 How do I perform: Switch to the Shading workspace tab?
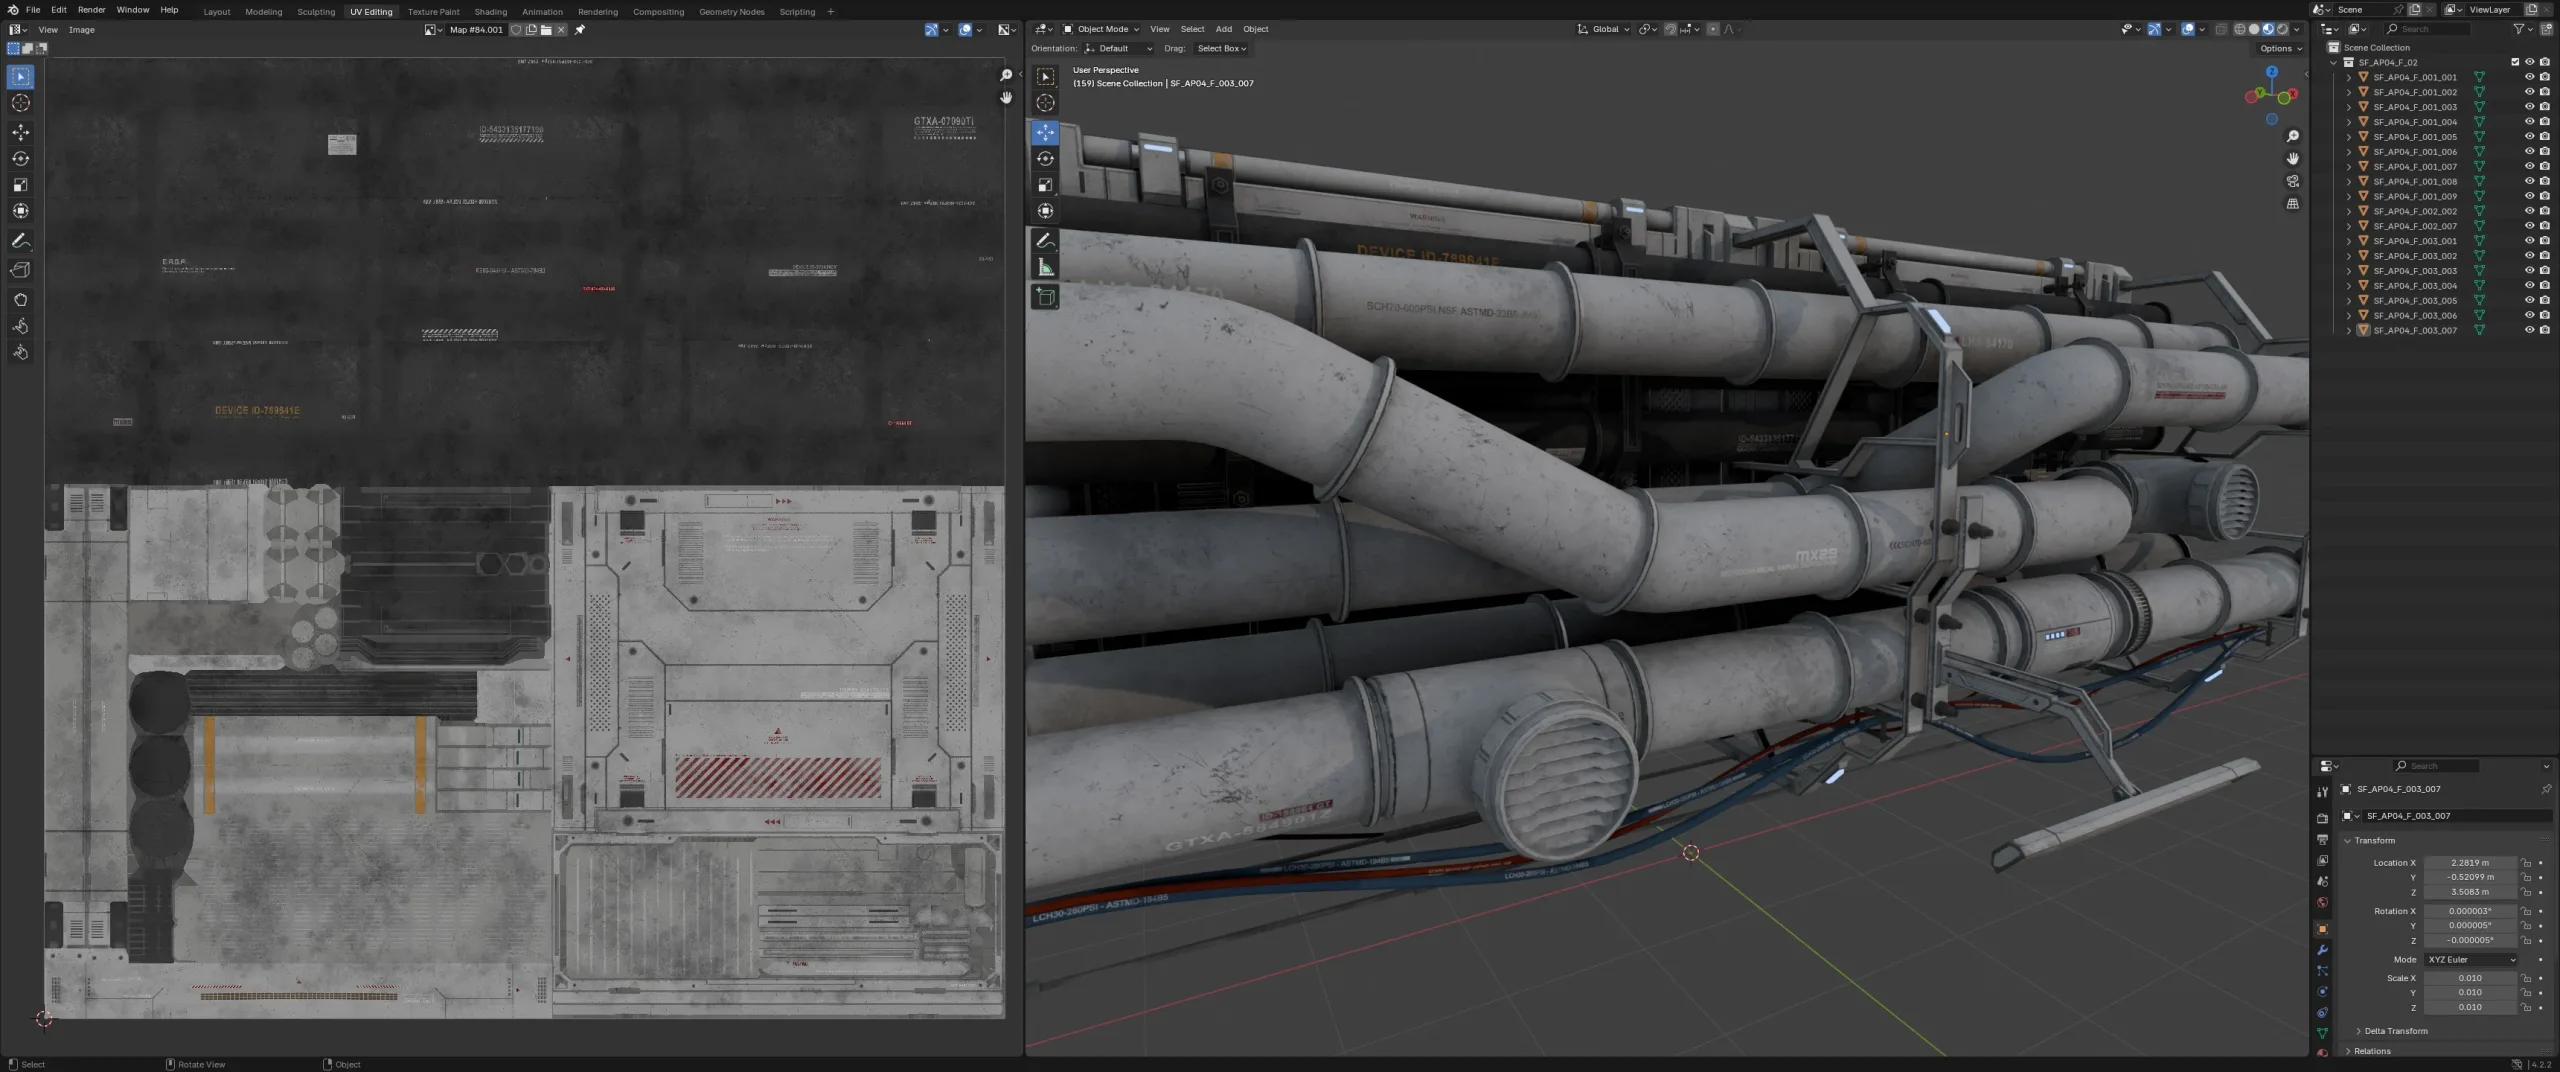tap(490, 12)
